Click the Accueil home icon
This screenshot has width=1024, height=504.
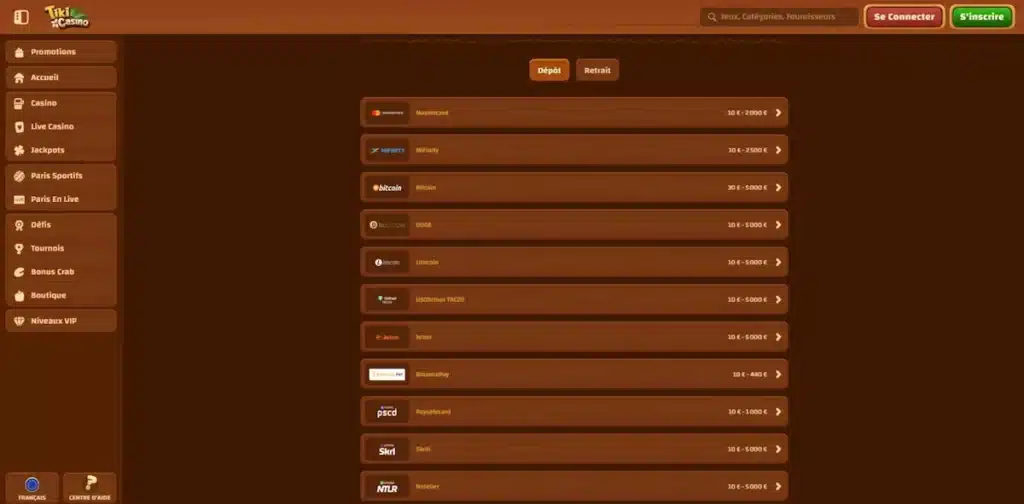pyautogui.click(x=19, y=78)
